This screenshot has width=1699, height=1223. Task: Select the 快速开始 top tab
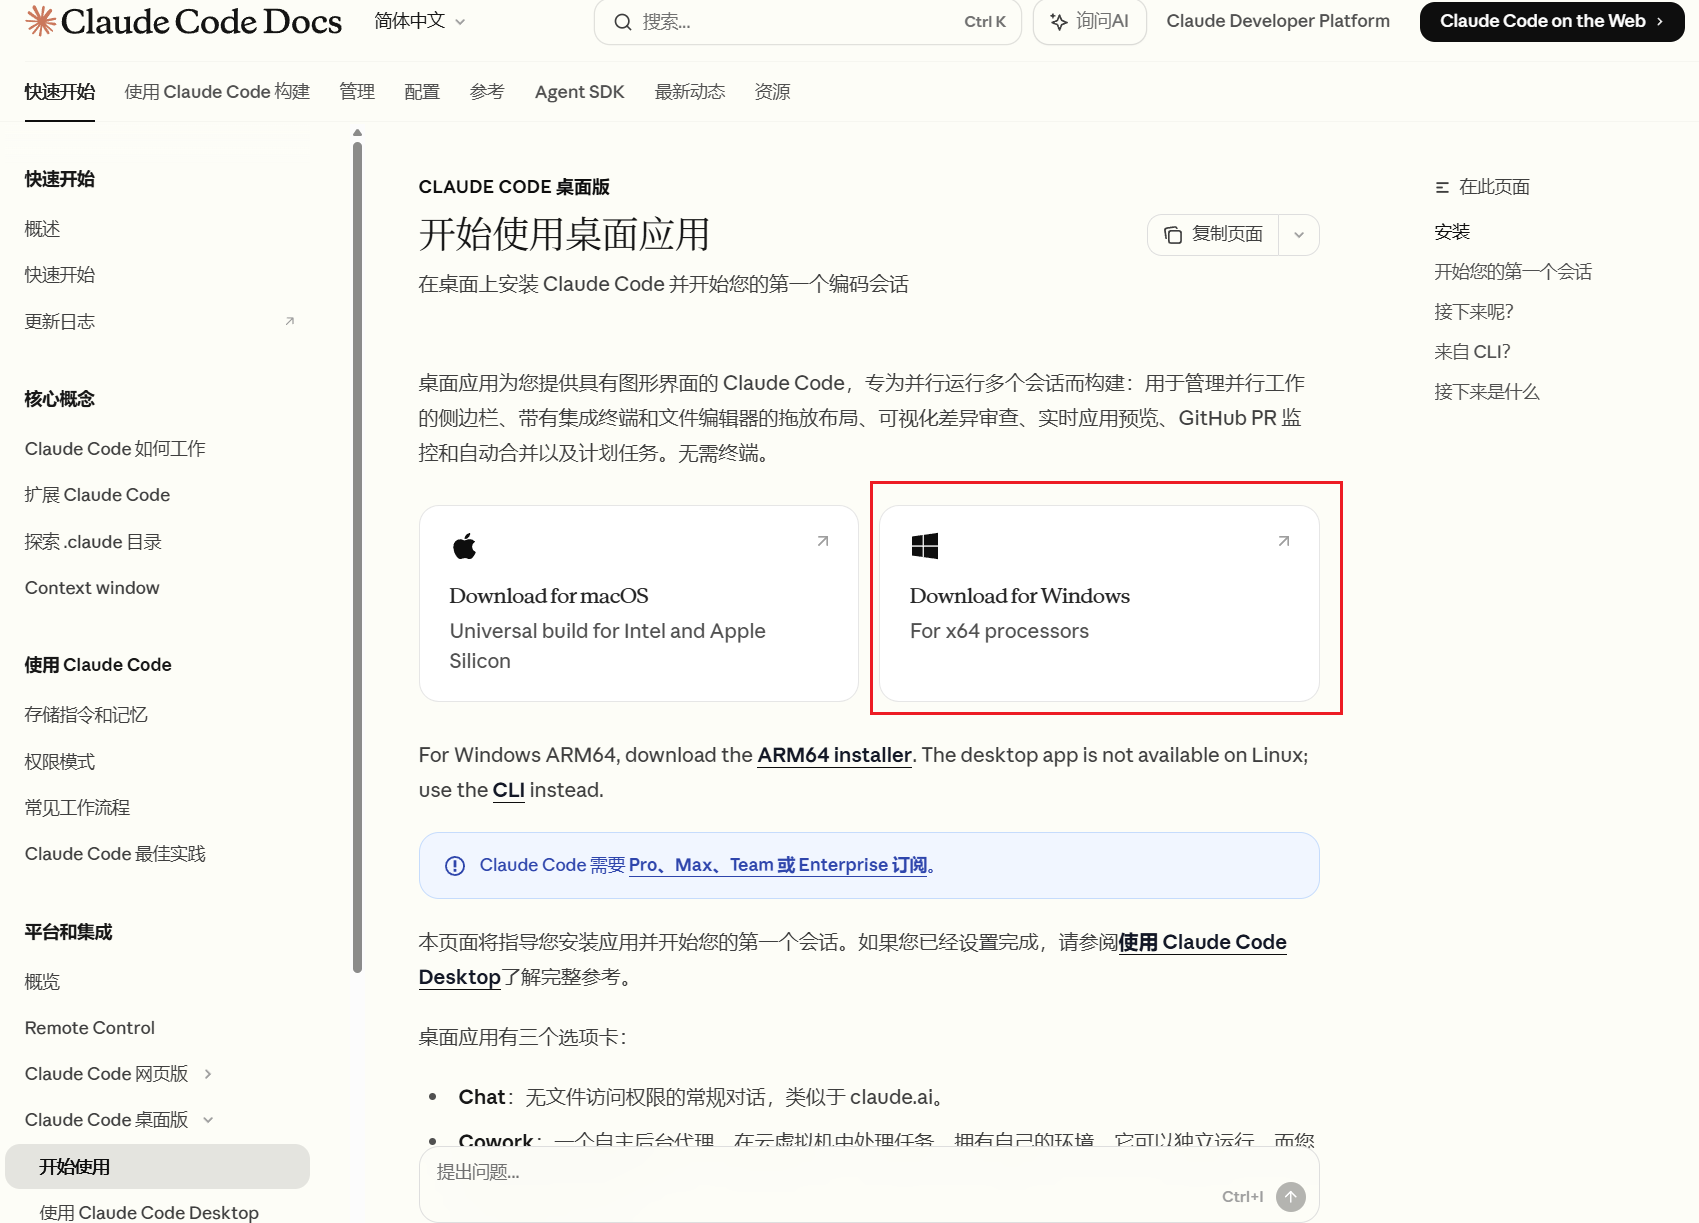click(60, 92)
